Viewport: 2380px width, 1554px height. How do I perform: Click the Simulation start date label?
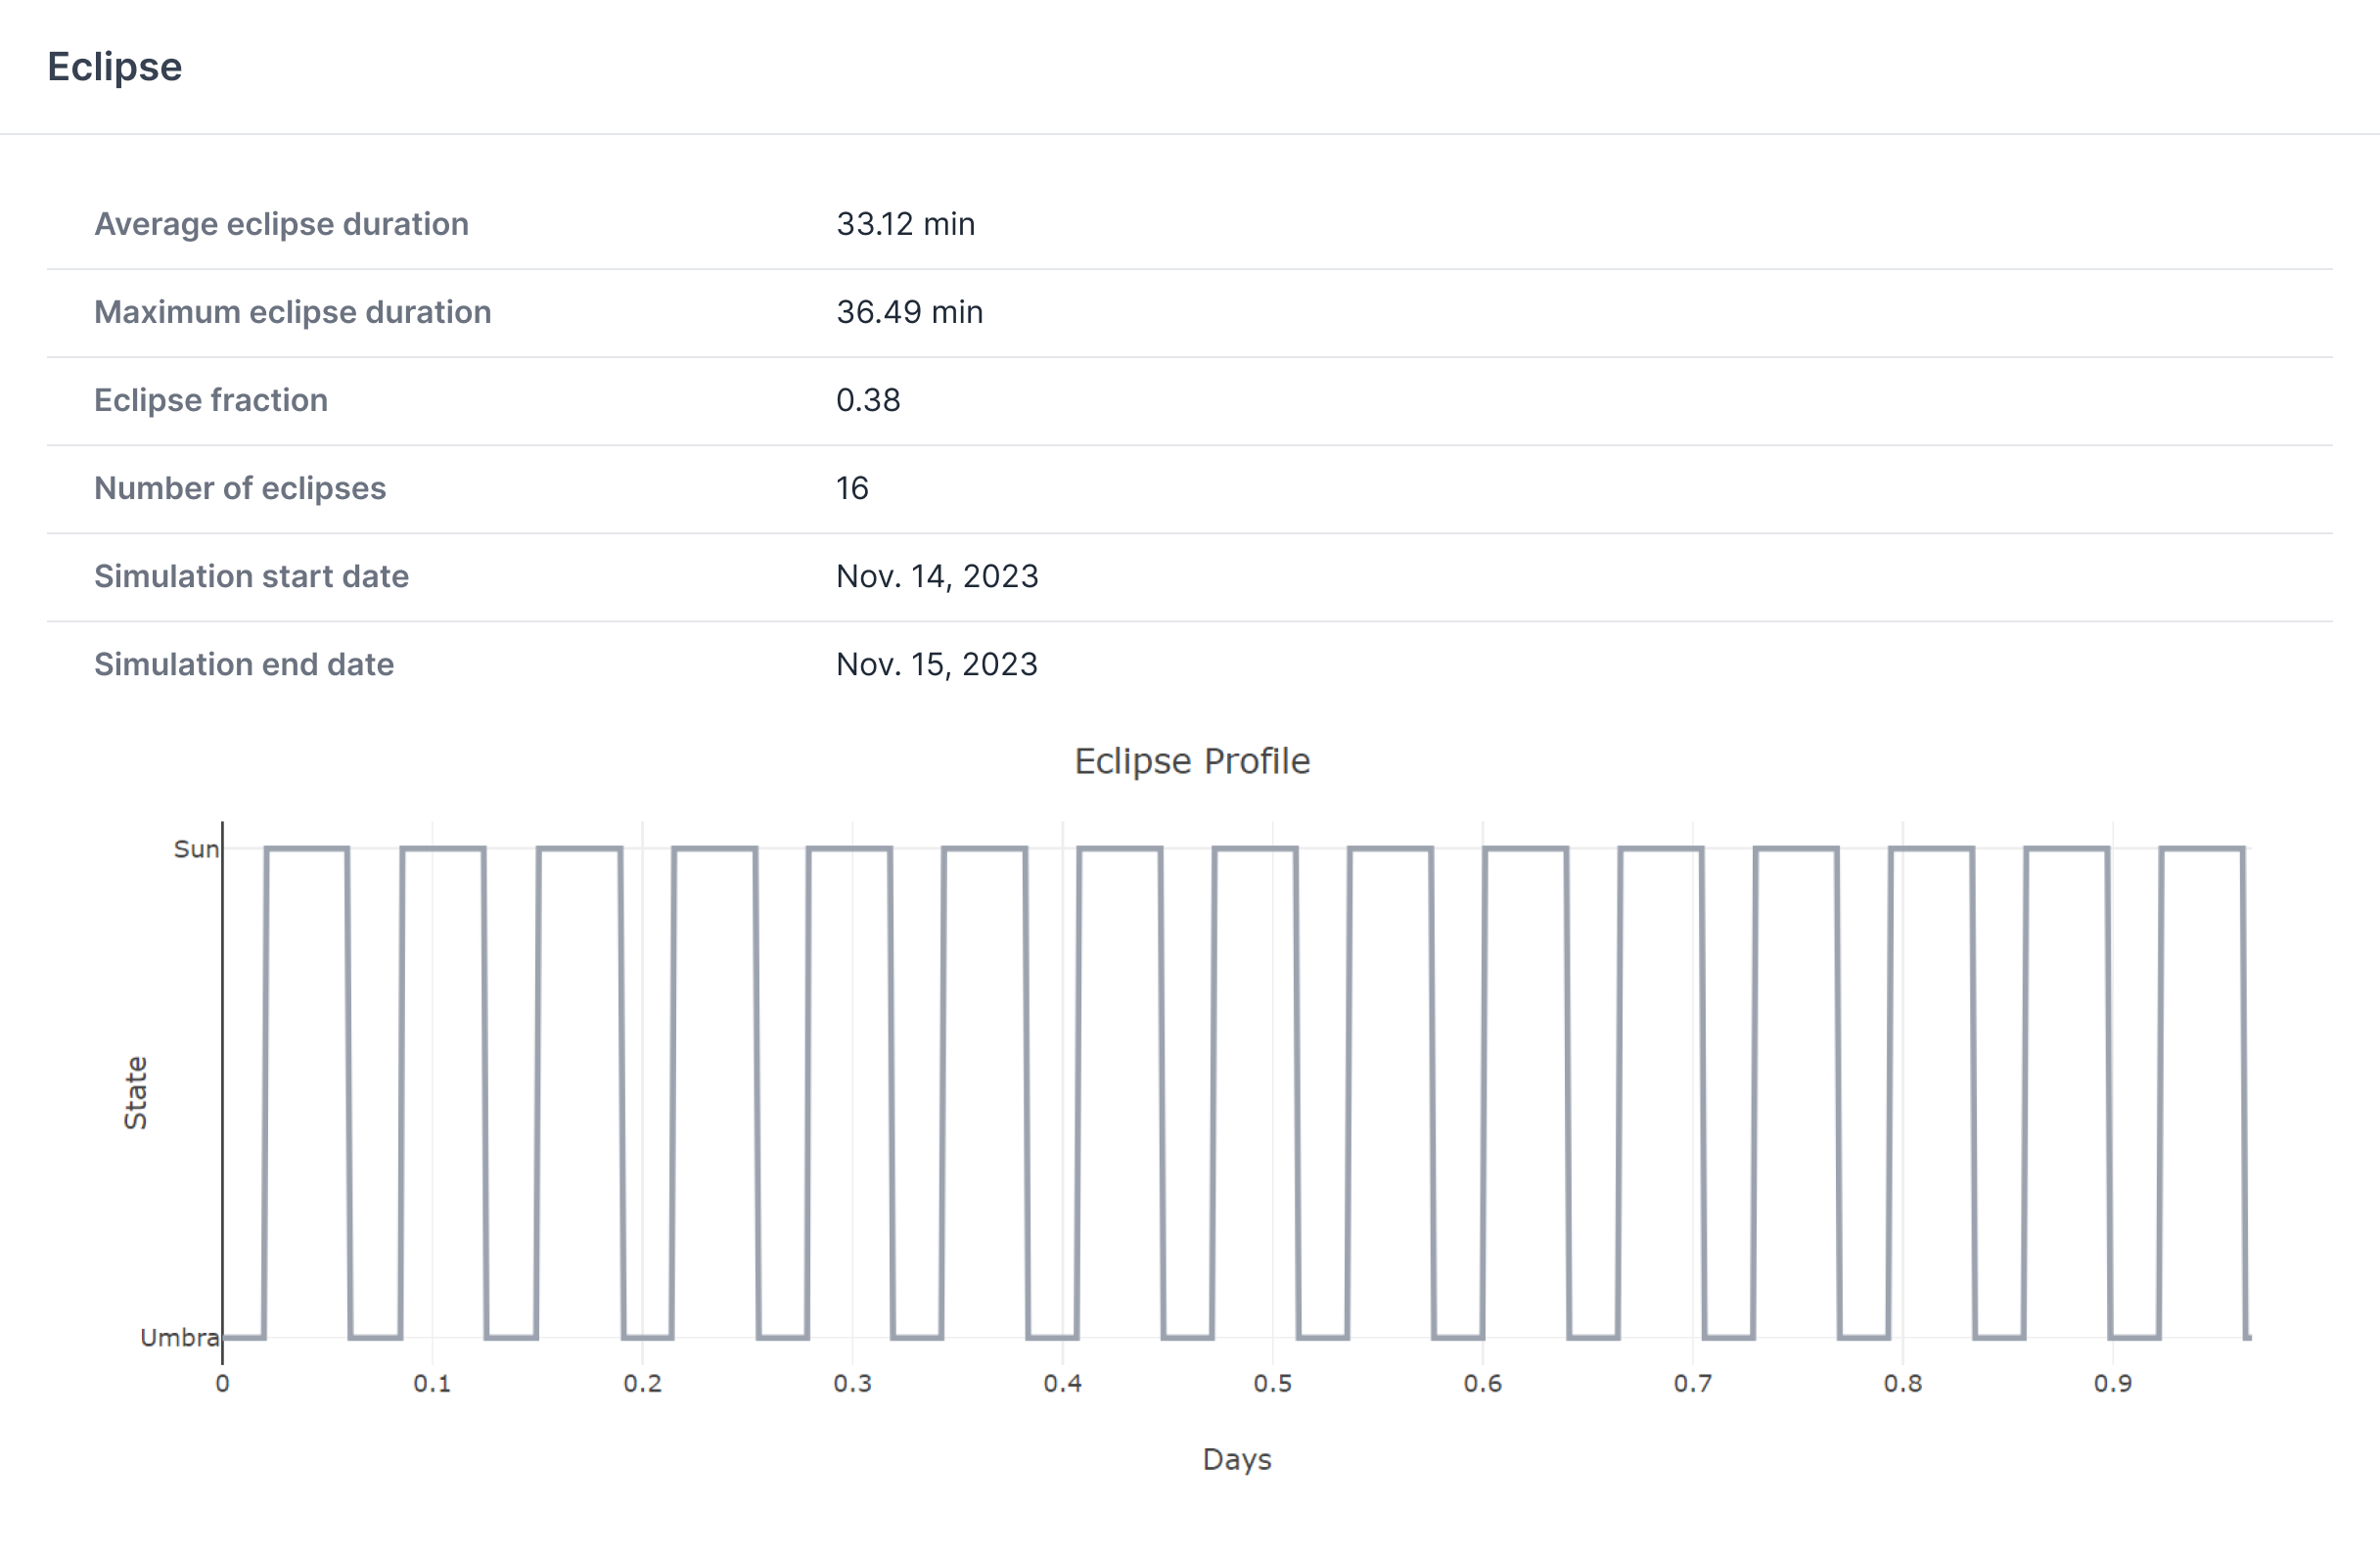point(251,576)
